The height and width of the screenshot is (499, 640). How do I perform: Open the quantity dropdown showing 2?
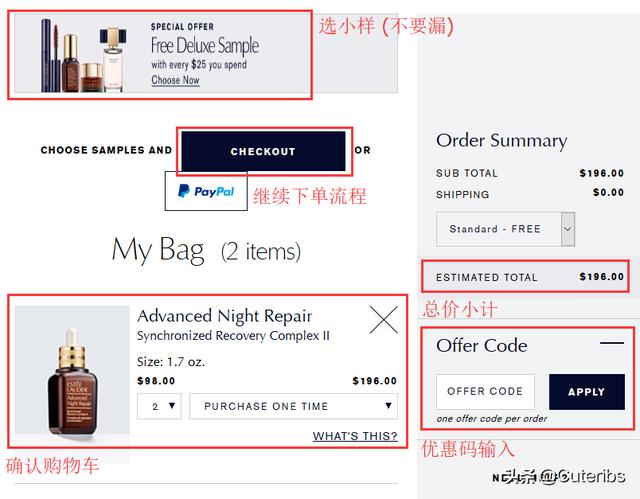tap(159, 406)
